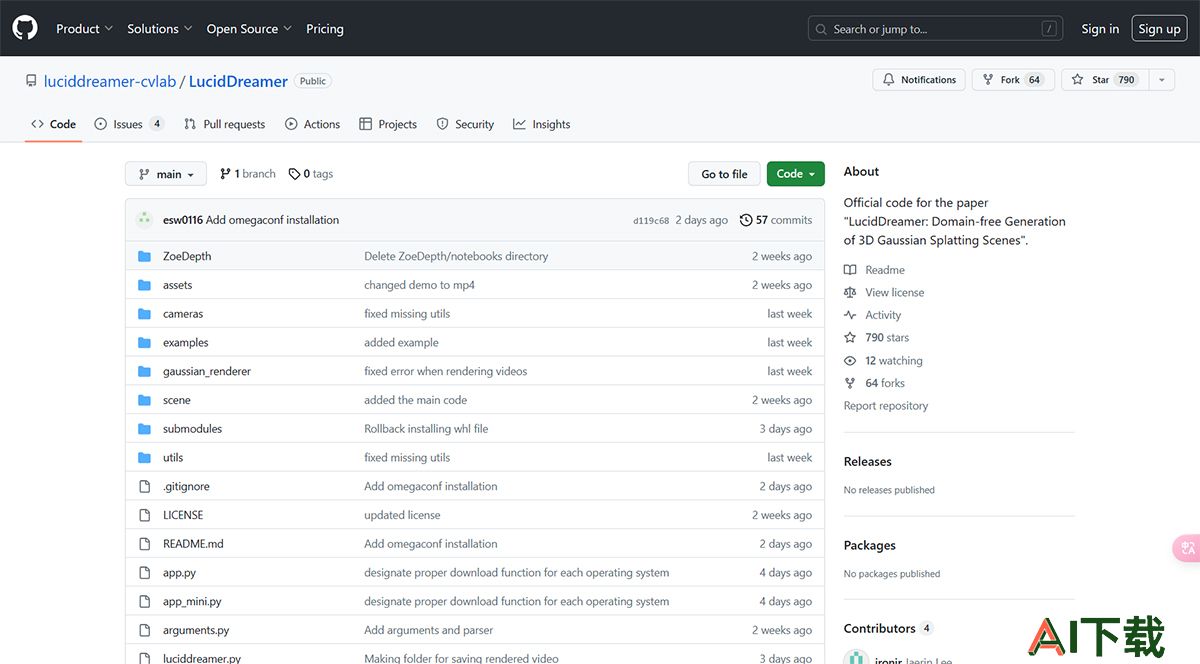The width and height of the screenshot is (1200, 664).
Task: Click the eye icon beside 12 watching
Action: (850, 361)
